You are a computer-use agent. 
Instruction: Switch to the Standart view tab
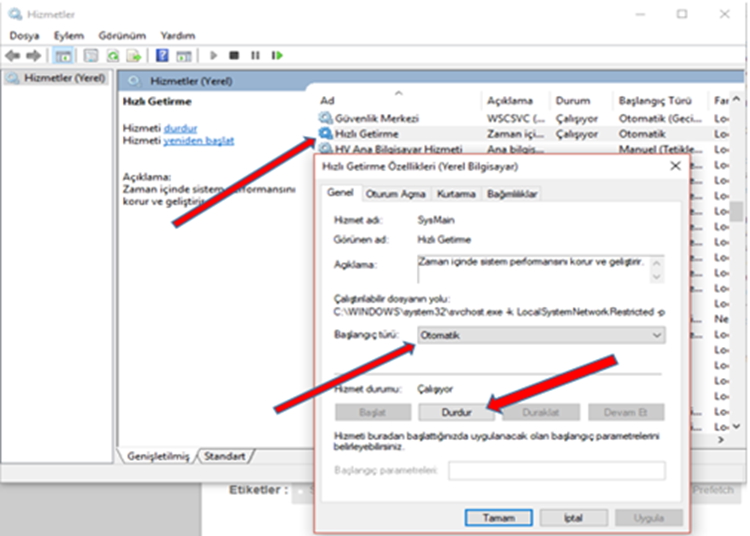point(224,456)
